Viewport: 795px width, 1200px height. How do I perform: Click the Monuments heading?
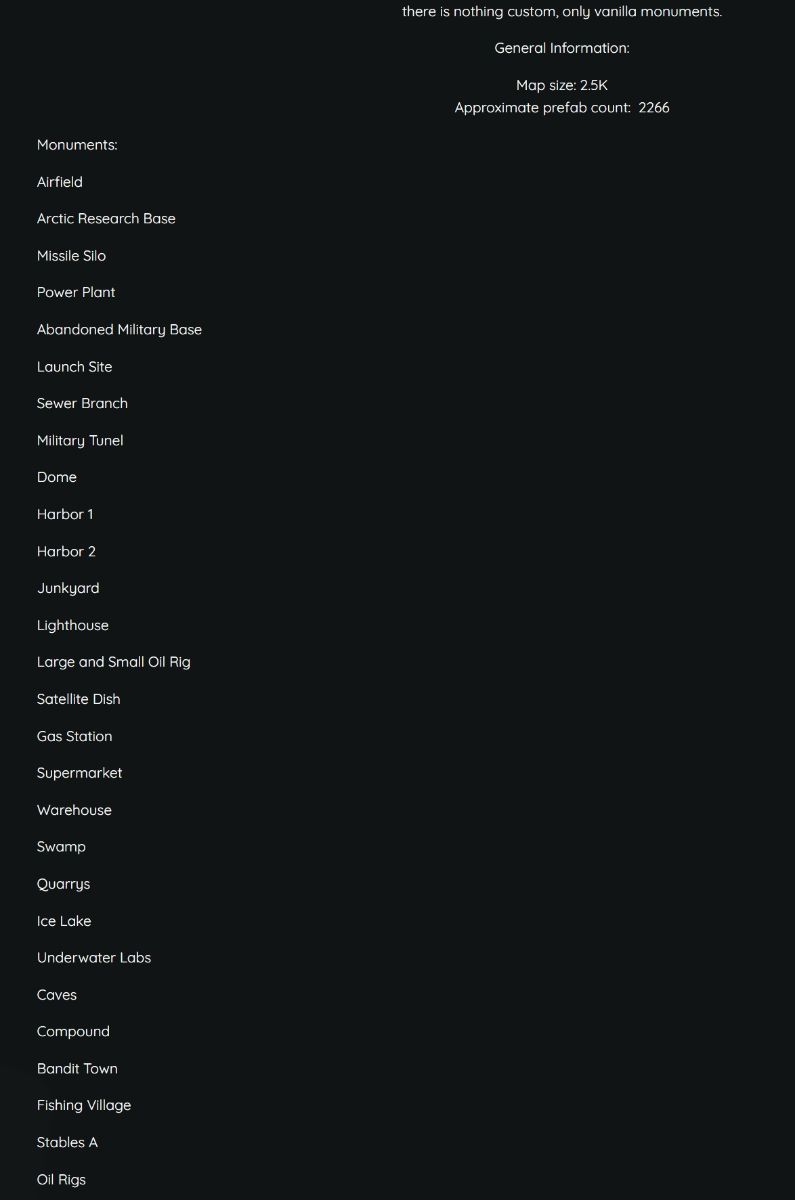click(77, 145)
